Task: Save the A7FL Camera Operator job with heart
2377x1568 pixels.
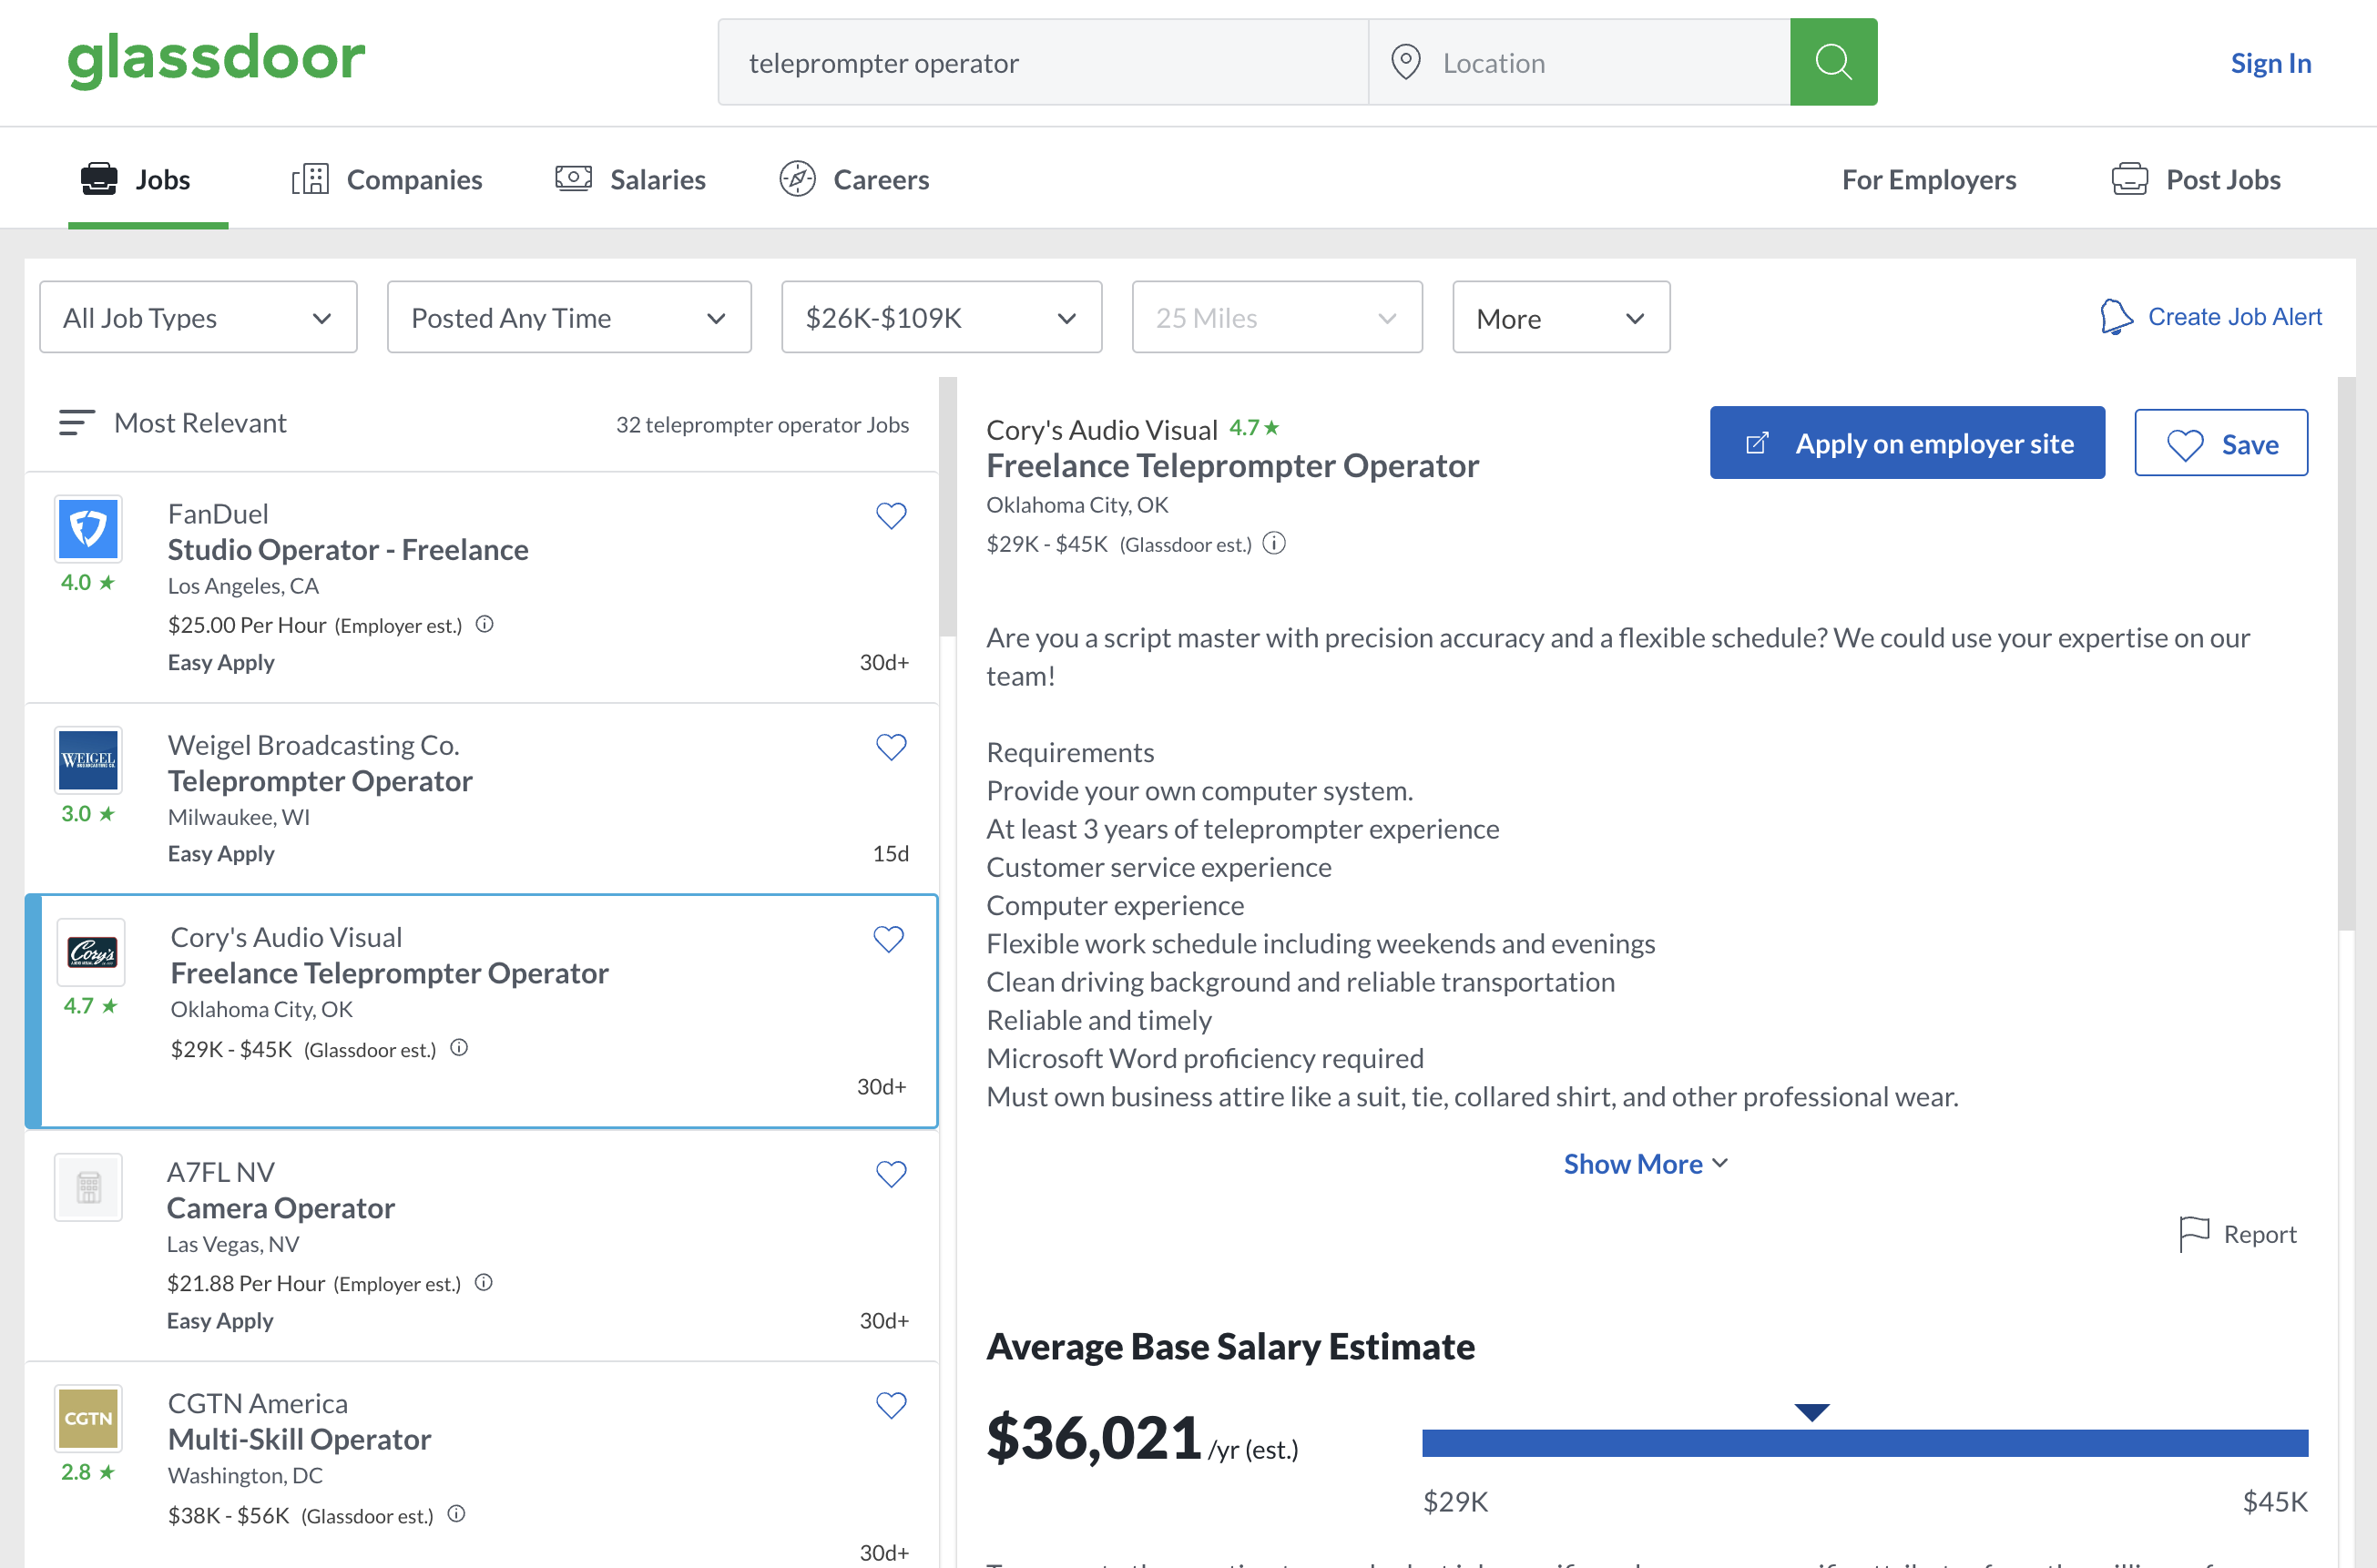Action: click(x=891, y=1174)
